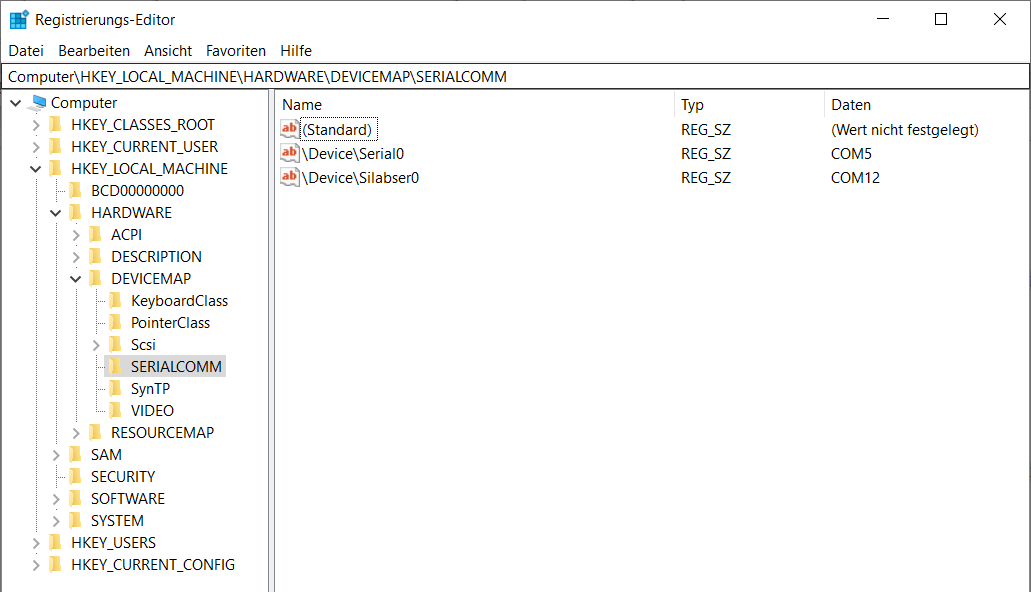1031x592 pixels.
Task: Click the HARDWARE folder icon
Action: pos(76,213)
